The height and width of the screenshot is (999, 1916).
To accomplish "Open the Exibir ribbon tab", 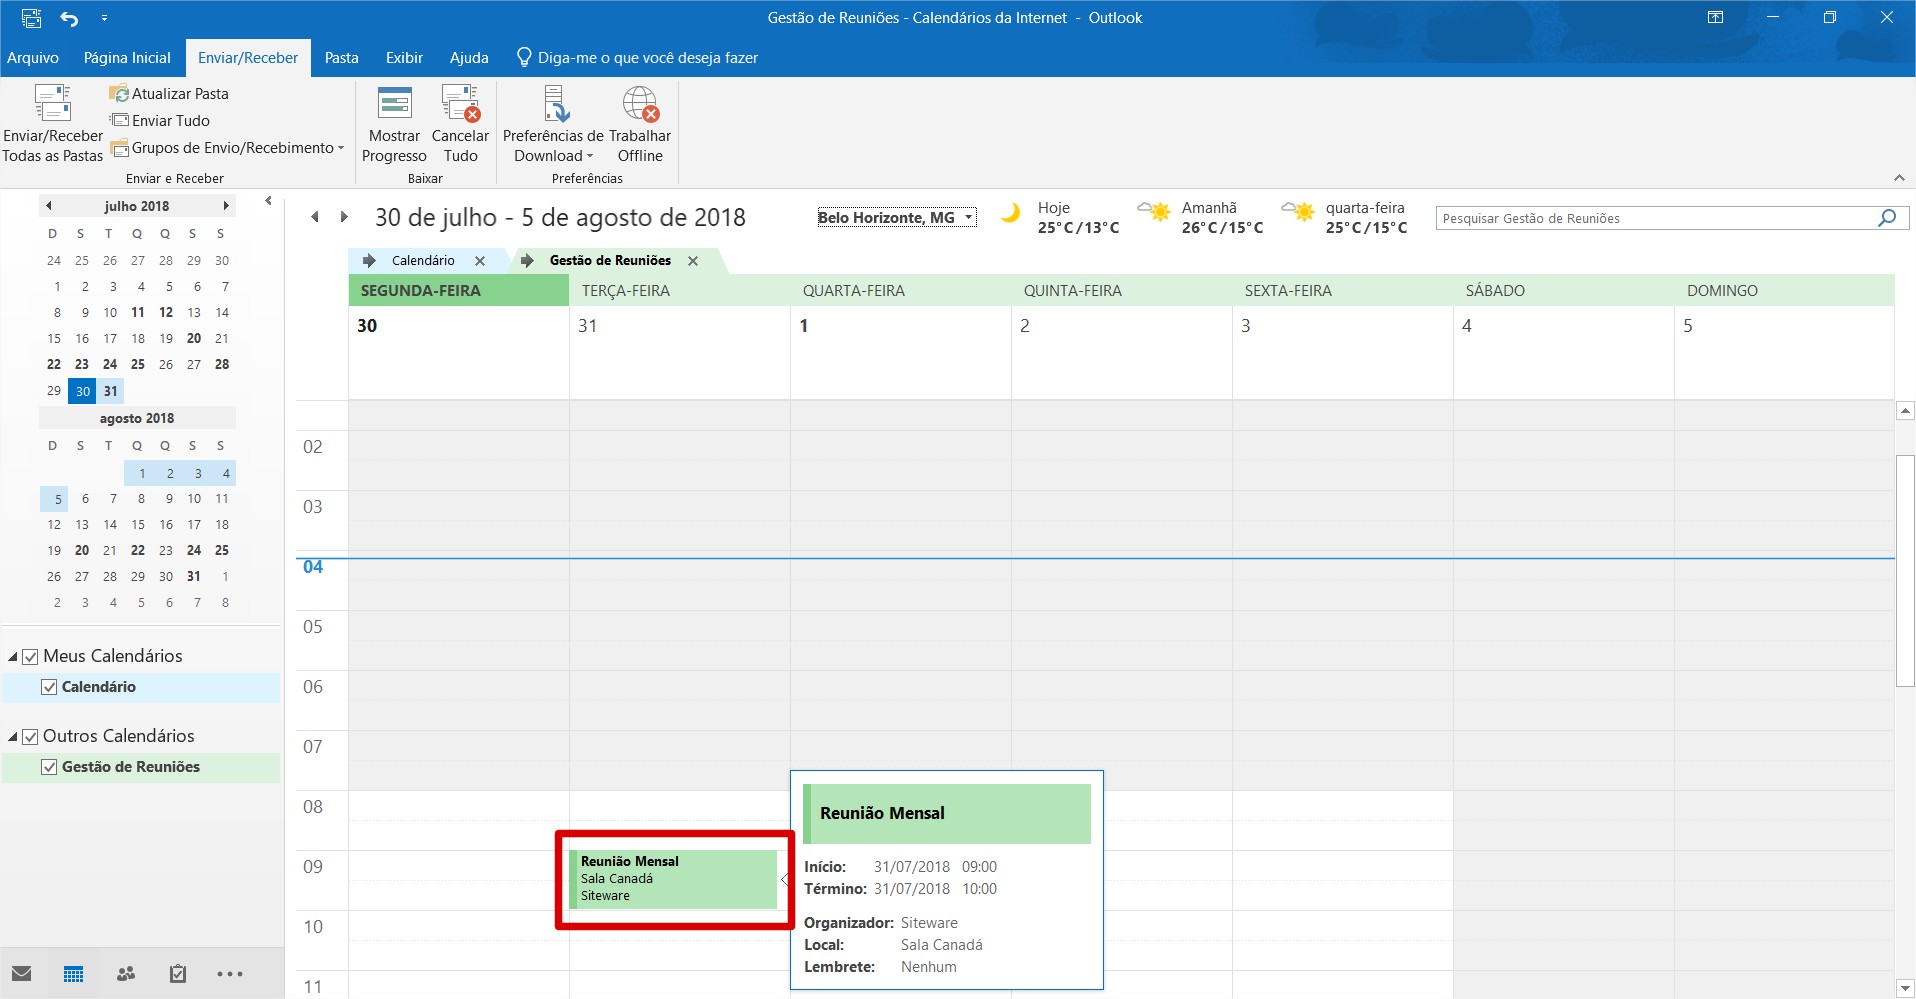I will coord(404,58).
